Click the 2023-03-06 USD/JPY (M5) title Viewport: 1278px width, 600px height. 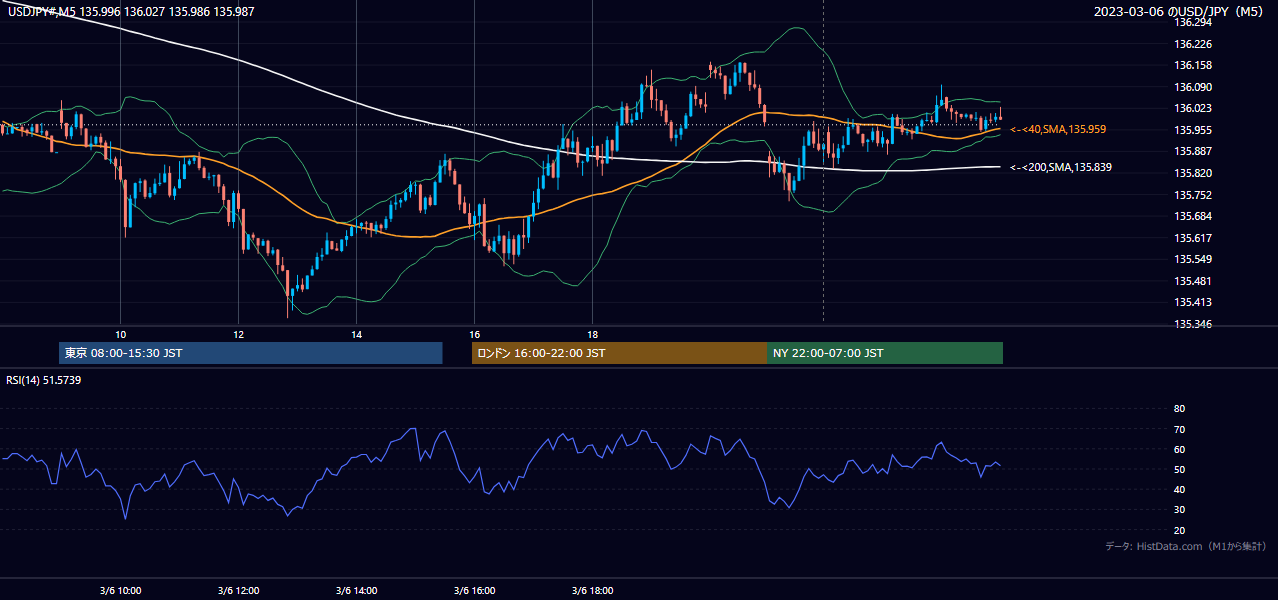tap(1180, 11)
